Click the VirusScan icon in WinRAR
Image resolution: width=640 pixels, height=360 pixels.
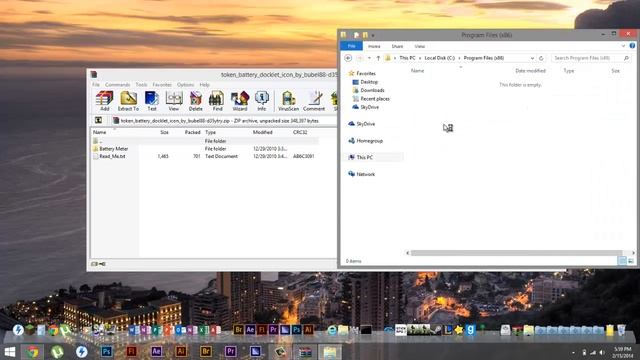(288, 101)
